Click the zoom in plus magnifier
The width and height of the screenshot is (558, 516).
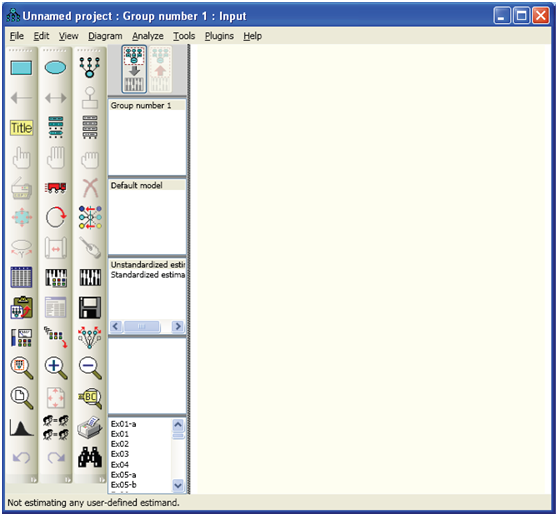coord(56,368)
